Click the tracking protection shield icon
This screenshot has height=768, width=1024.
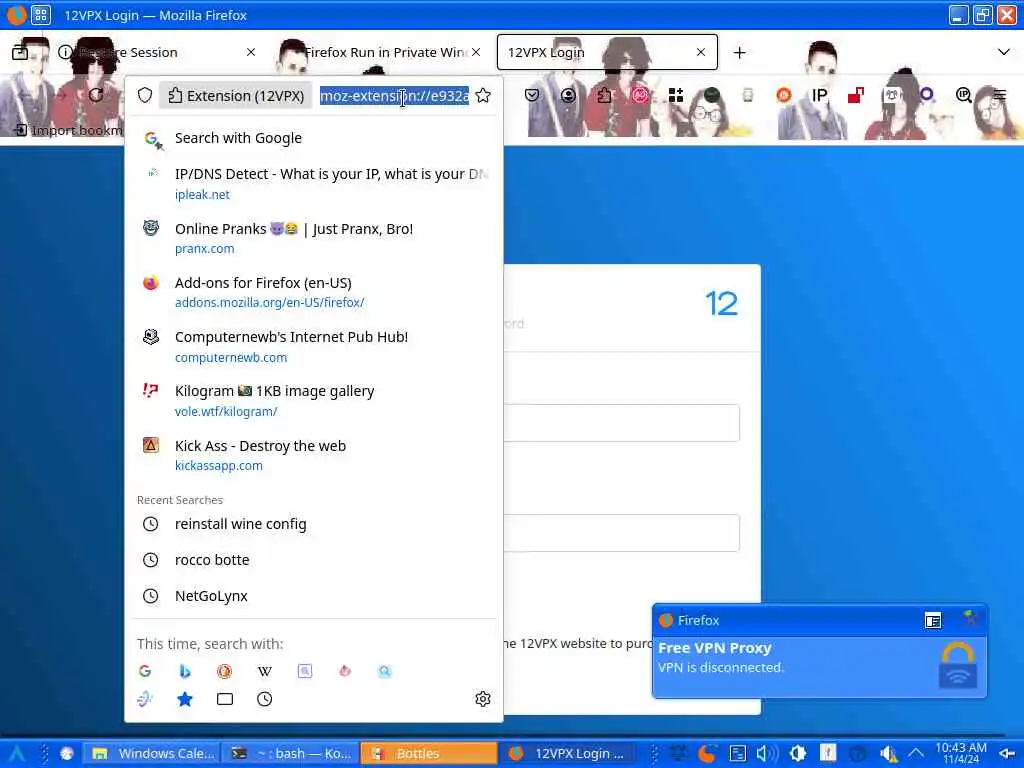coord(145,96)
